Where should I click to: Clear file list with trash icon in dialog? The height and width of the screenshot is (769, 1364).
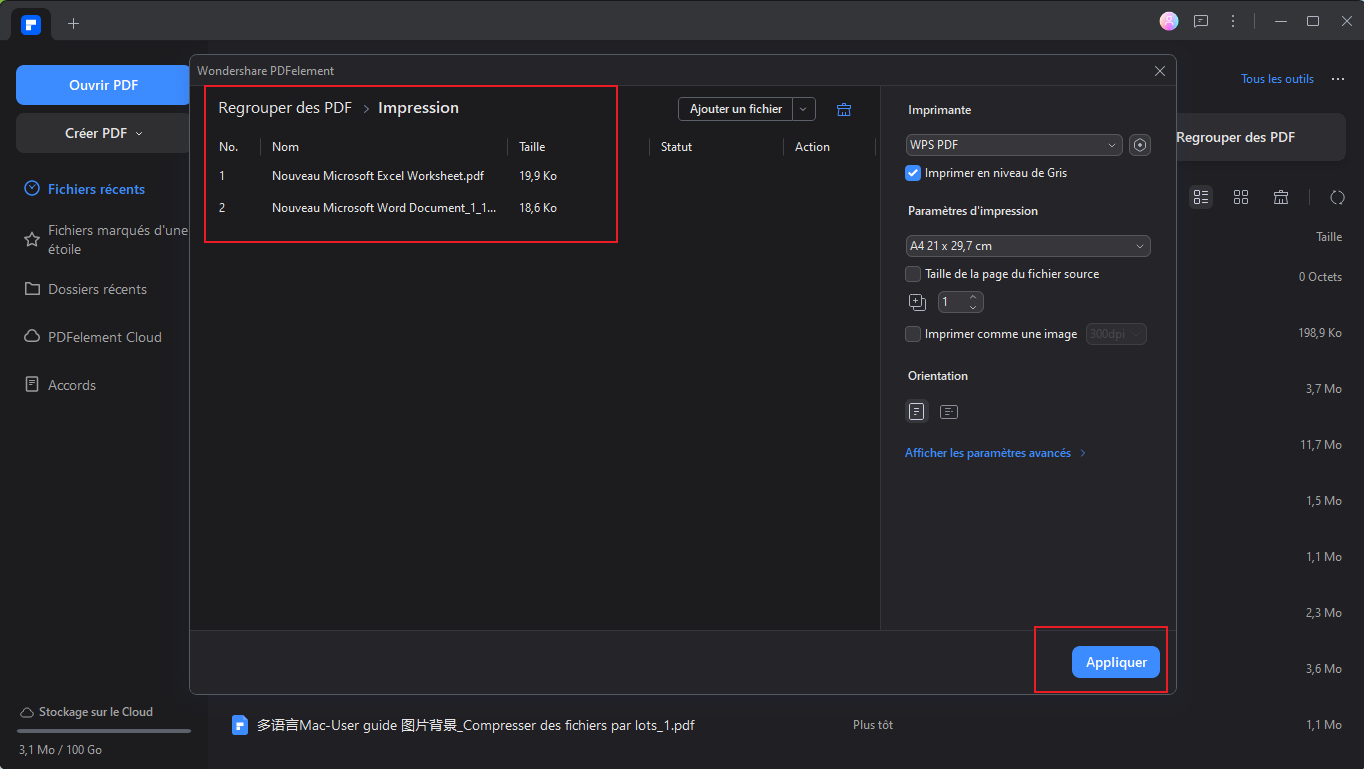pyautogui.click(x=844, y=109)
